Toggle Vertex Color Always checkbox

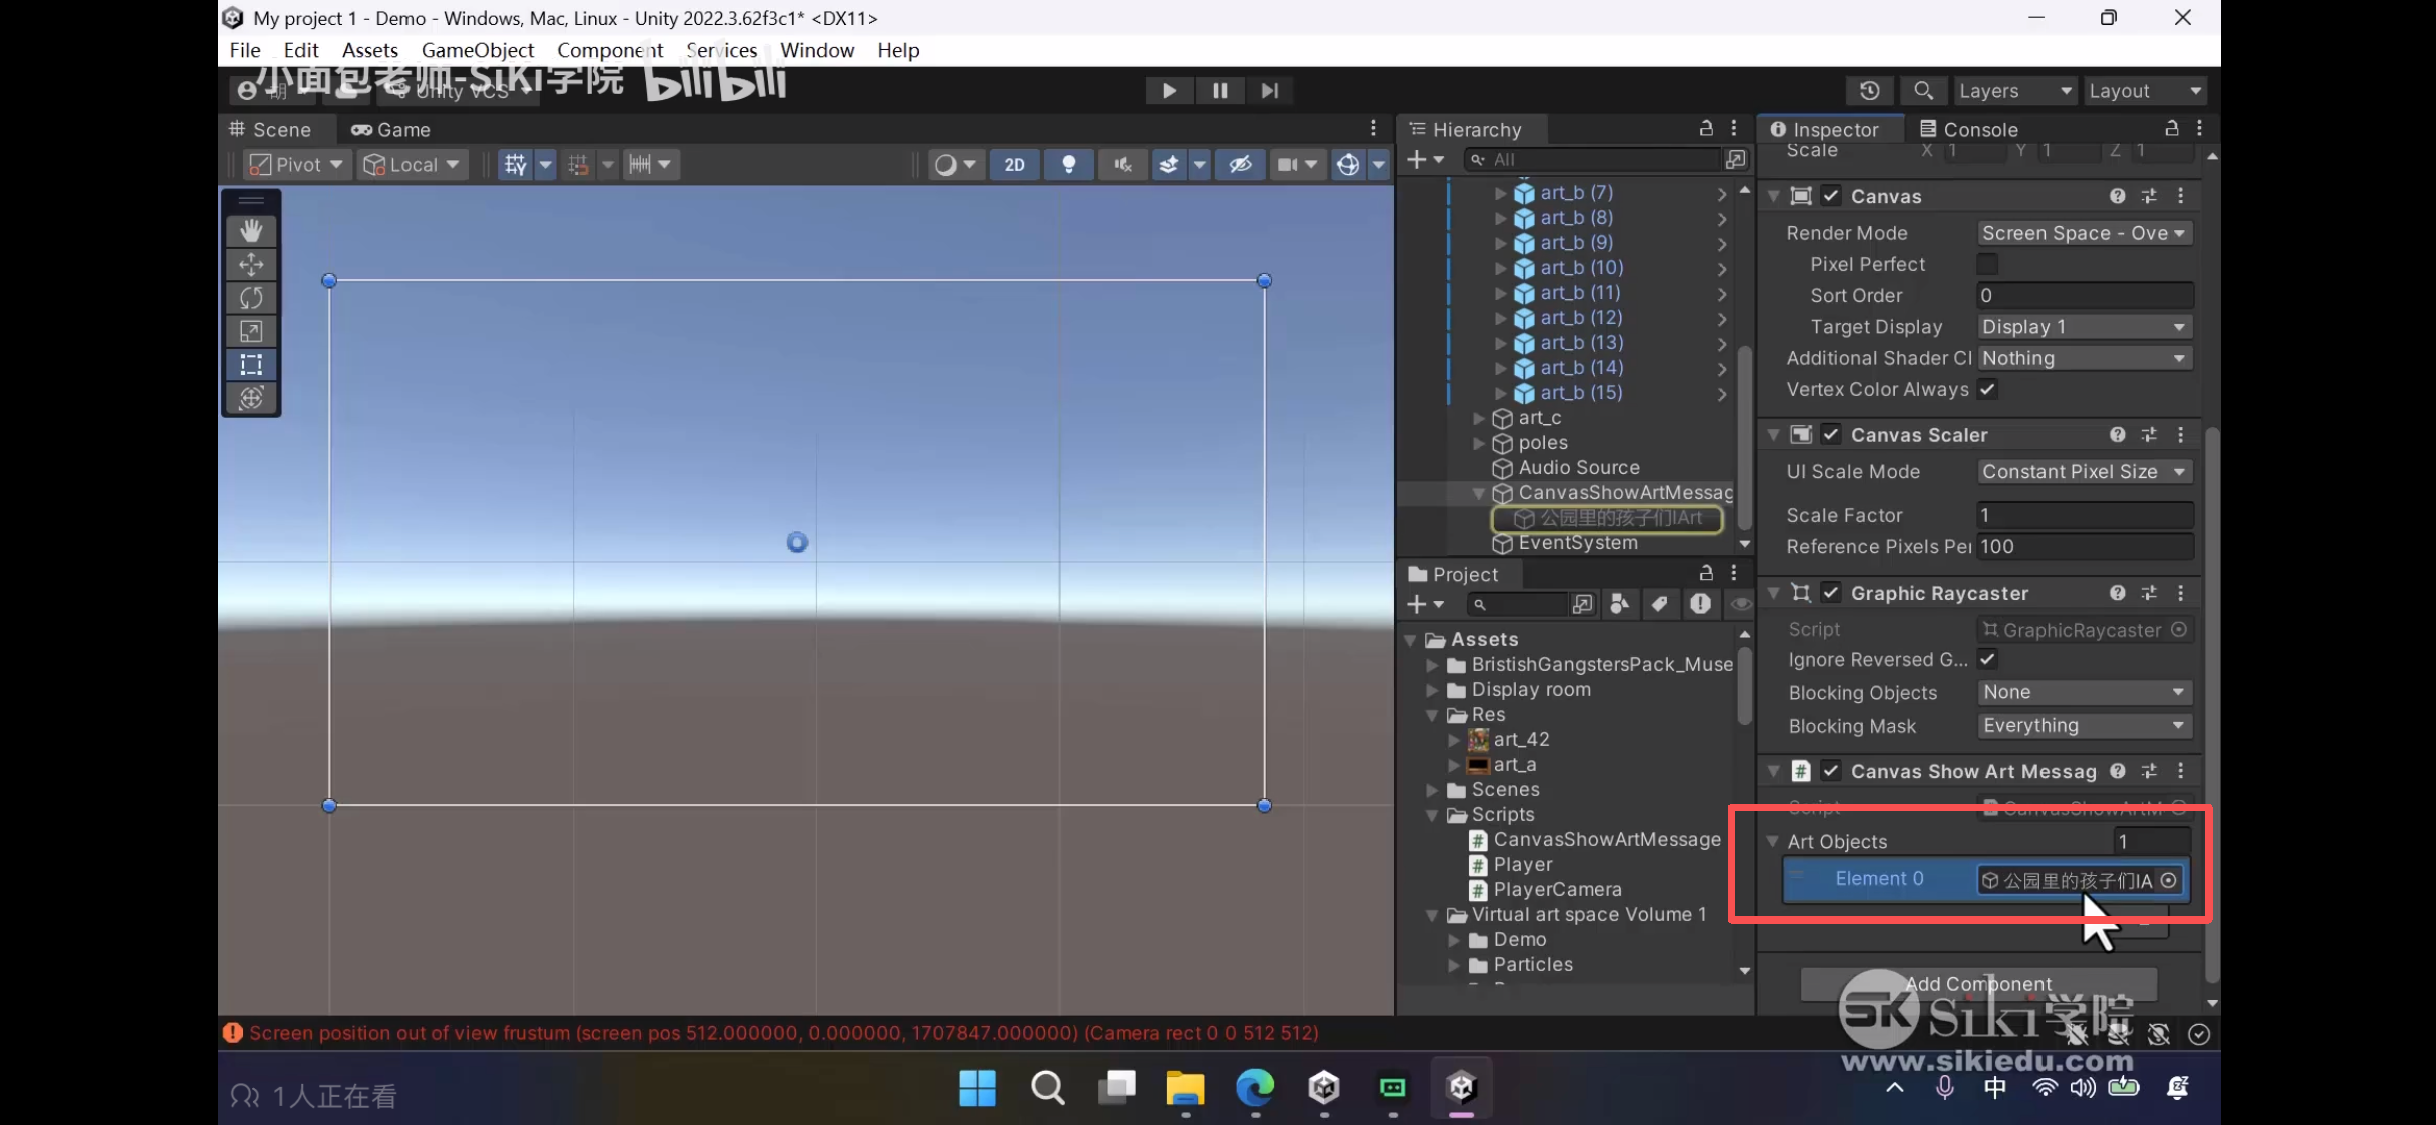click(1987, 390)
